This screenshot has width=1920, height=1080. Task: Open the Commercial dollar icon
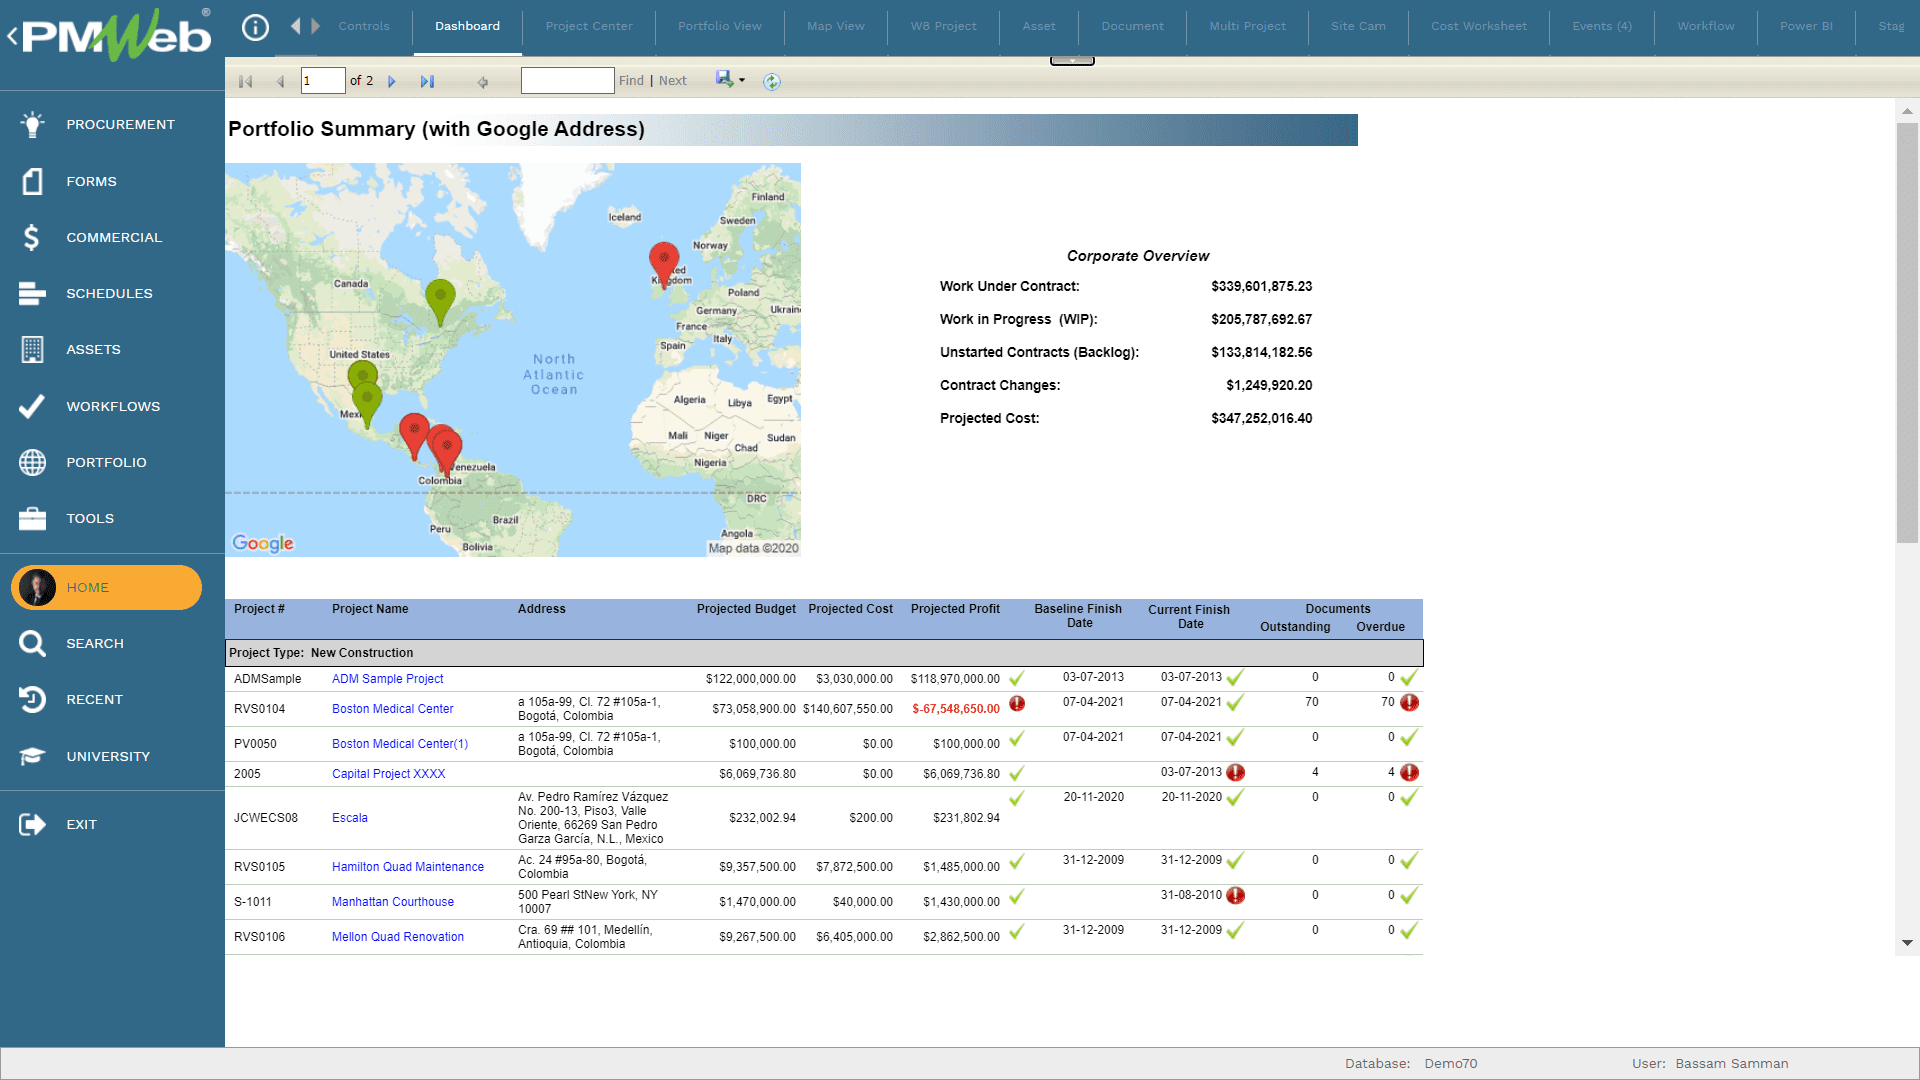pos(32,237)
